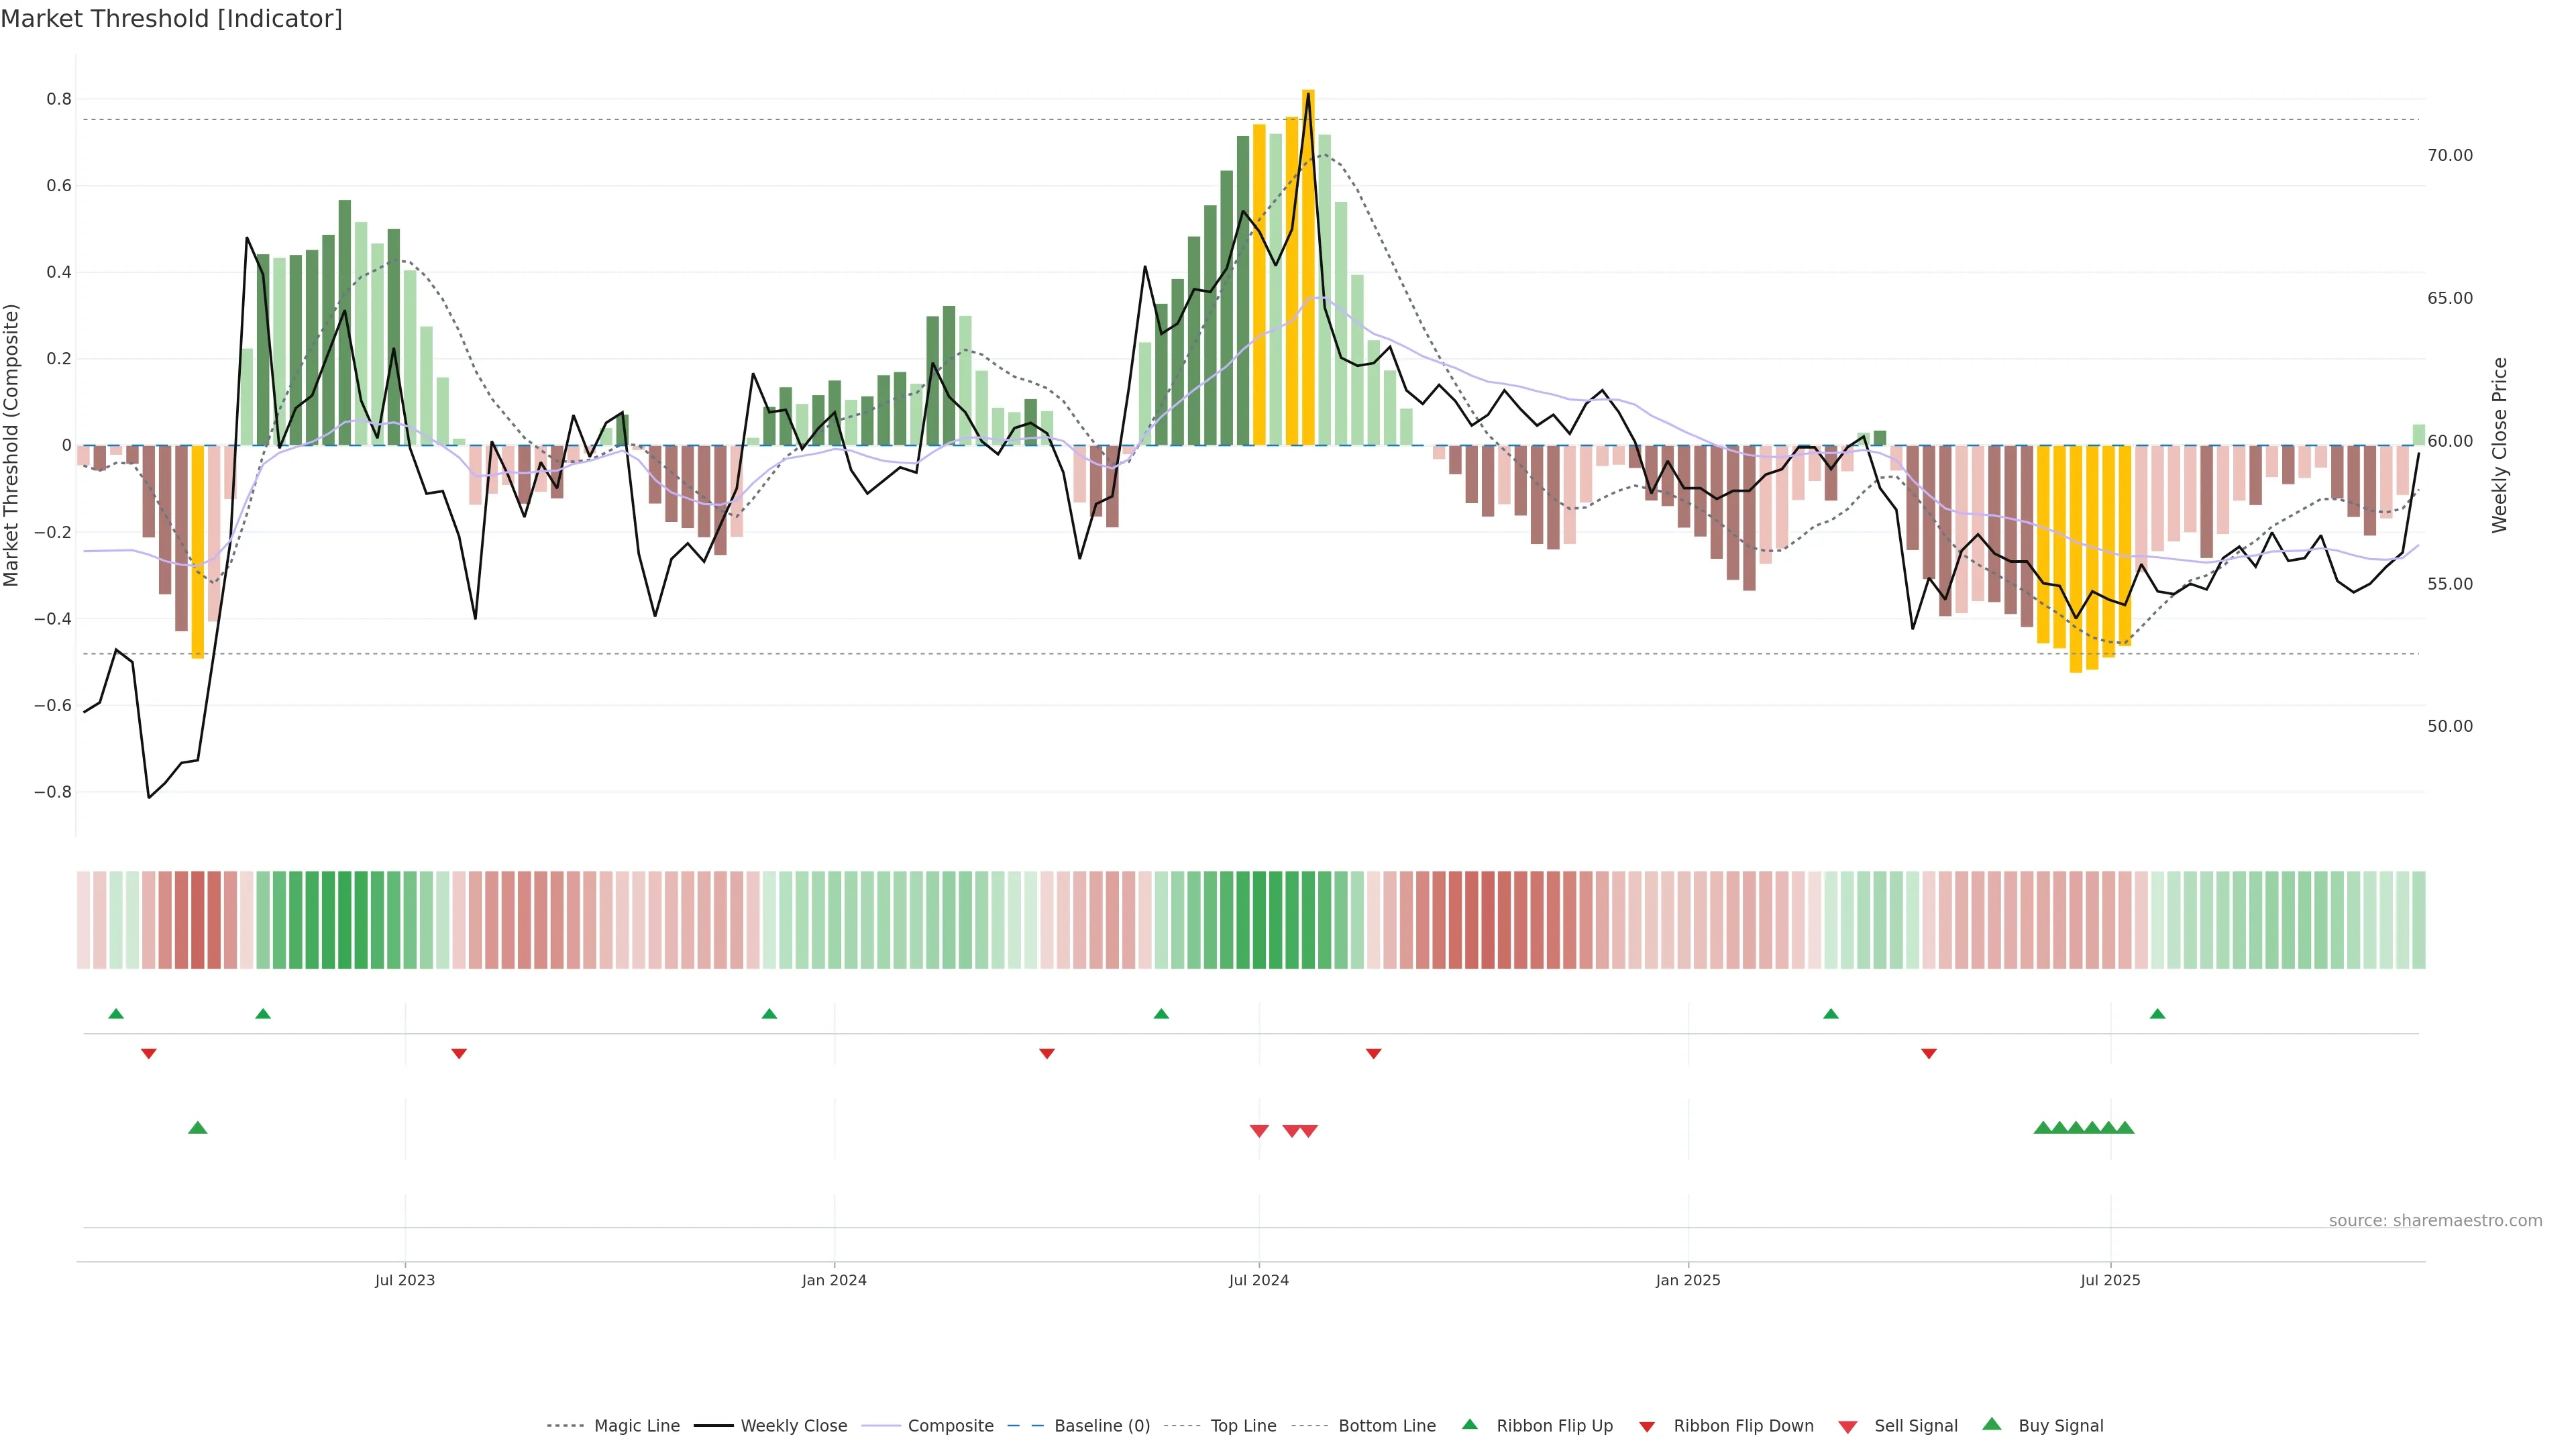Click the lone Buy Signal triangle in early 2023

click(x=198, y=1128)
